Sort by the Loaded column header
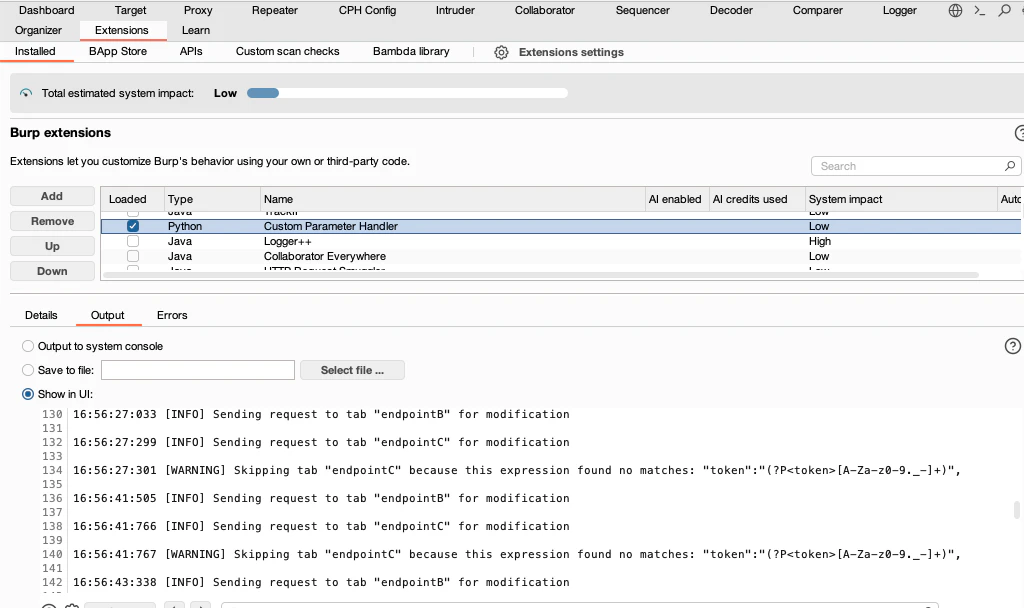Screen dimensions: 1024x608 point(132,199)
